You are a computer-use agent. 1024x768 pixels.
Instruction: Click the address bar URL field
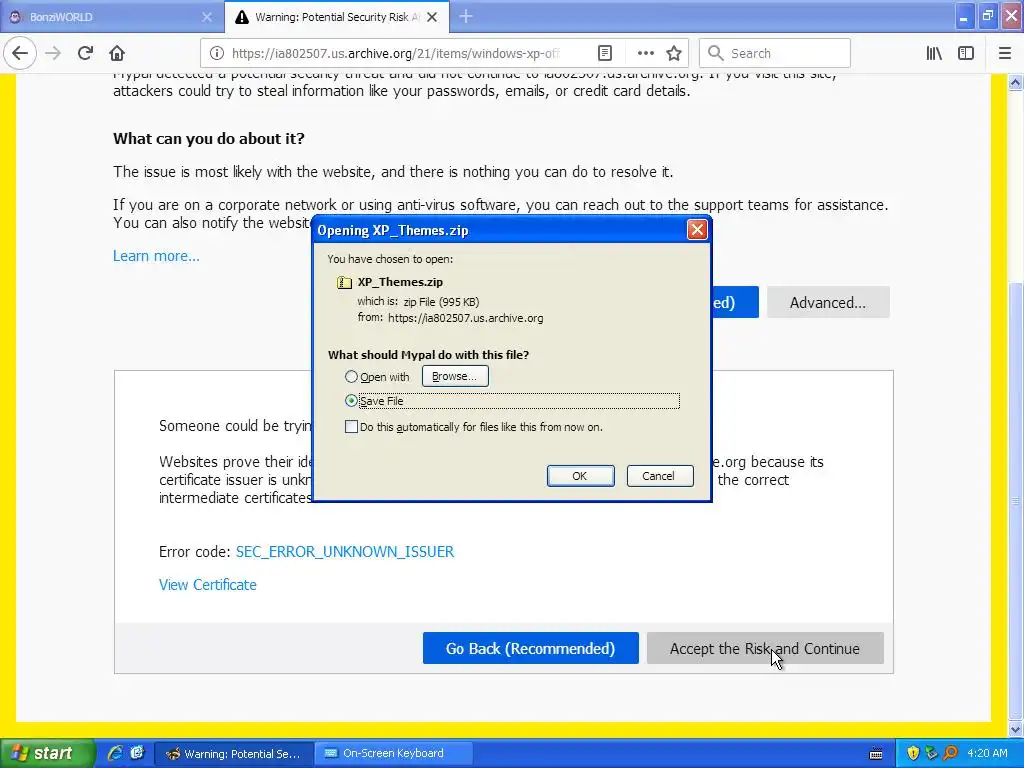point(394,53)
